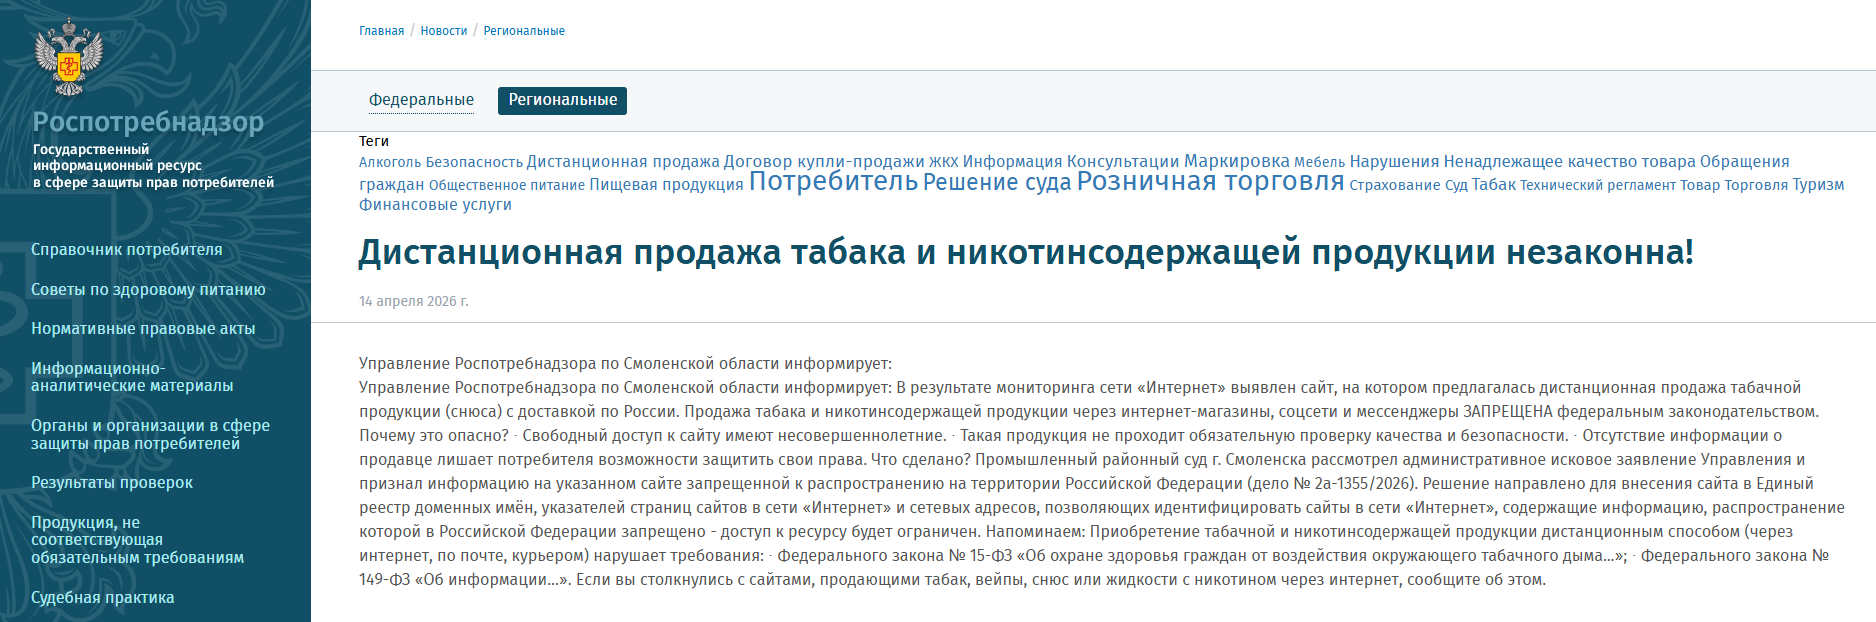Open the Общественное питание tag
This screenshot has height=622, width=1876.
(507, 185)
